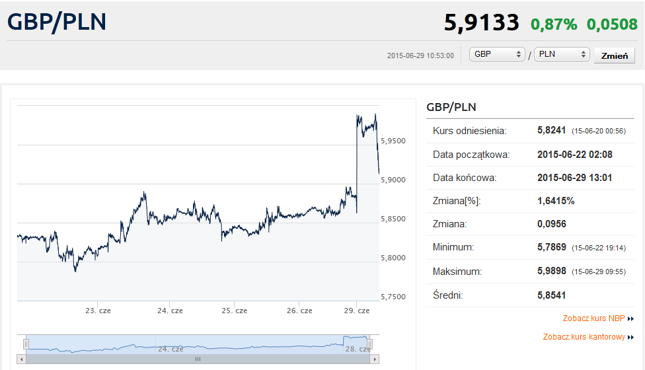
Task: Click the 5,8500 y-axis label
Action: (x=393, y=219)
